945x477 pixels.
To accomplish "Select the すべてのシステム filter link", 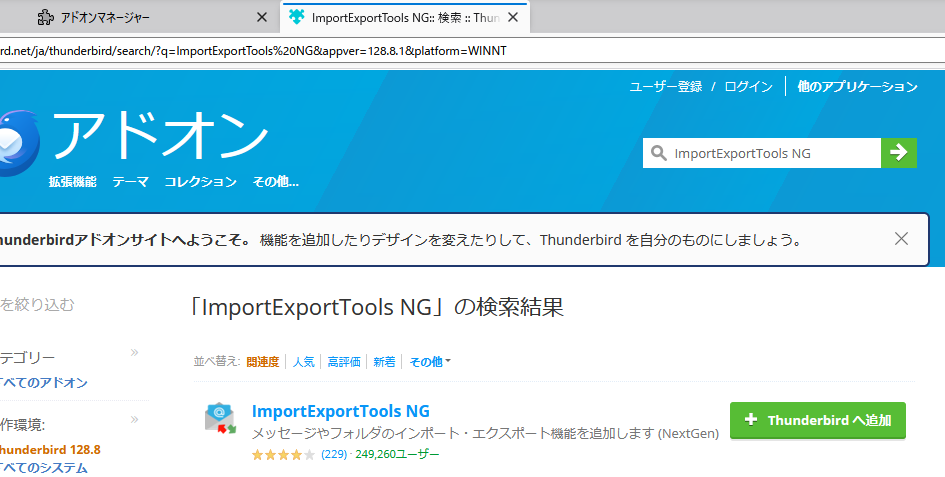I will [43, 468].
